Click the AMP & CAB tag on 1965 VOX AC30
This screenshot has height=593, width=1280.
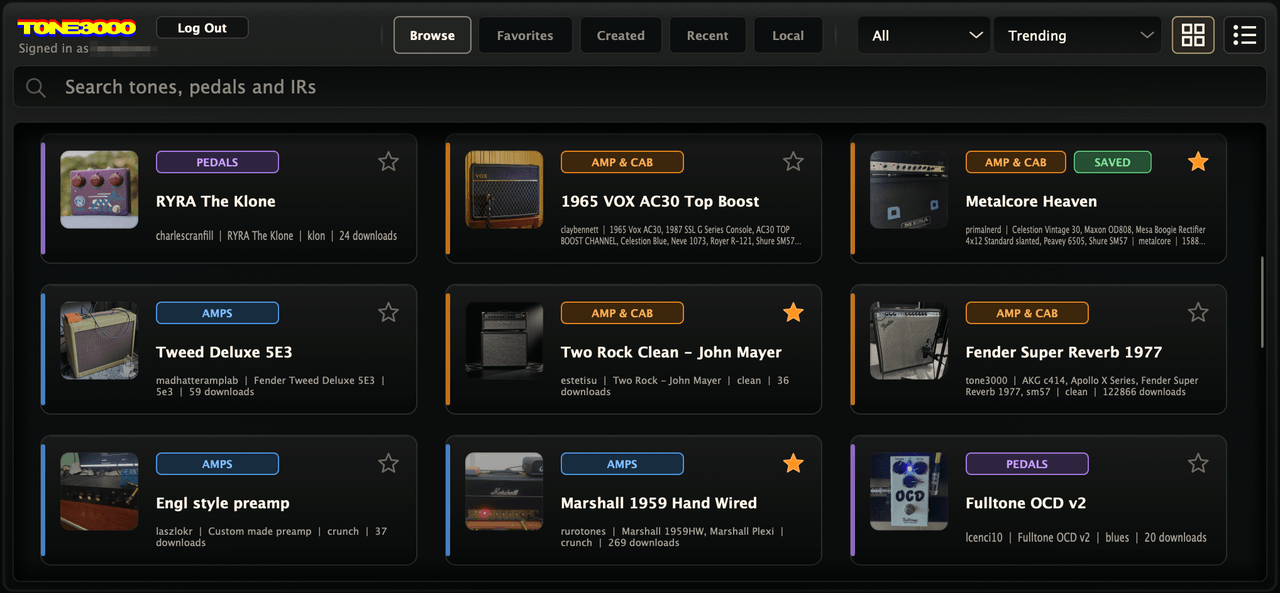(x=622, y=162)
